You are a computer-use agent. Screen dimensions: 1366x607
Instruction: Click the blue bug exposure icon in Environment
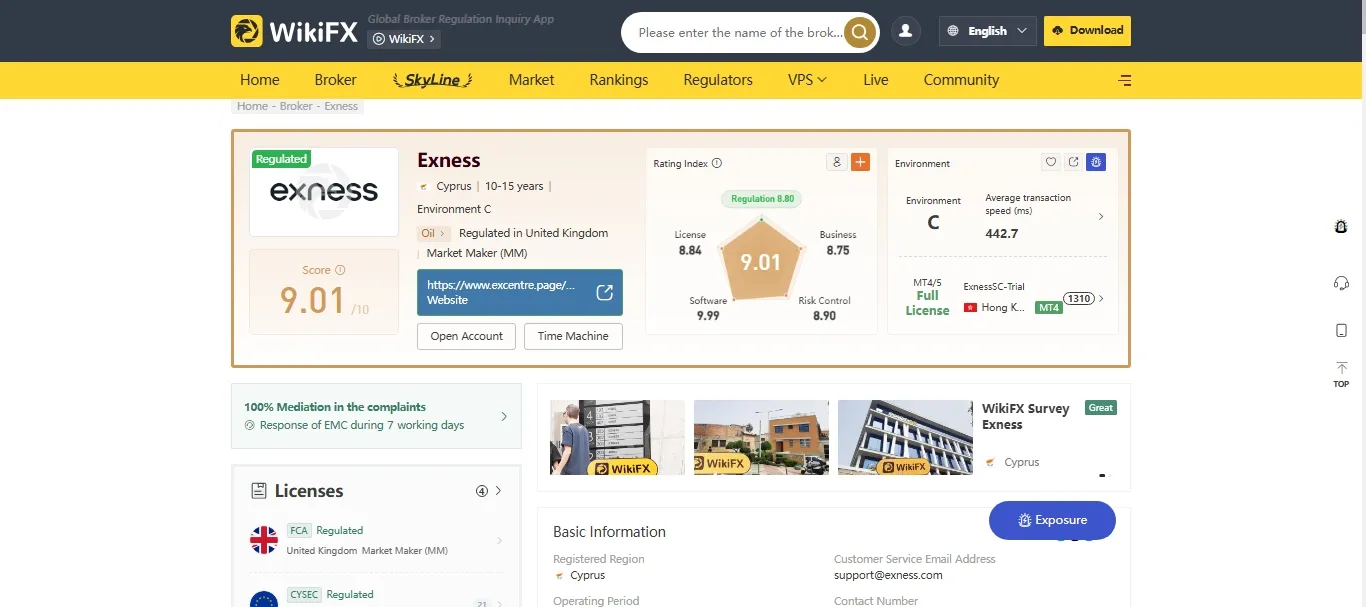coord(1096,162)
